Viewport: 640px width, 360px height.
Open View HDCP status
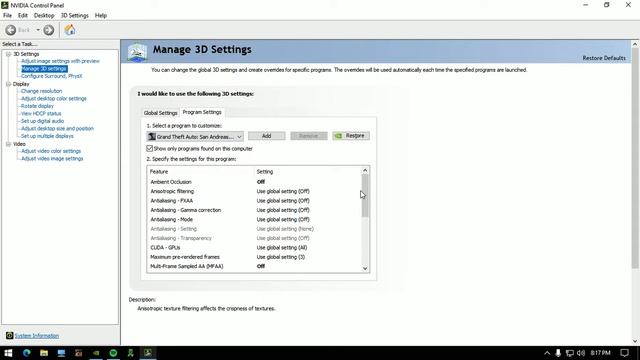pos(41,113)
